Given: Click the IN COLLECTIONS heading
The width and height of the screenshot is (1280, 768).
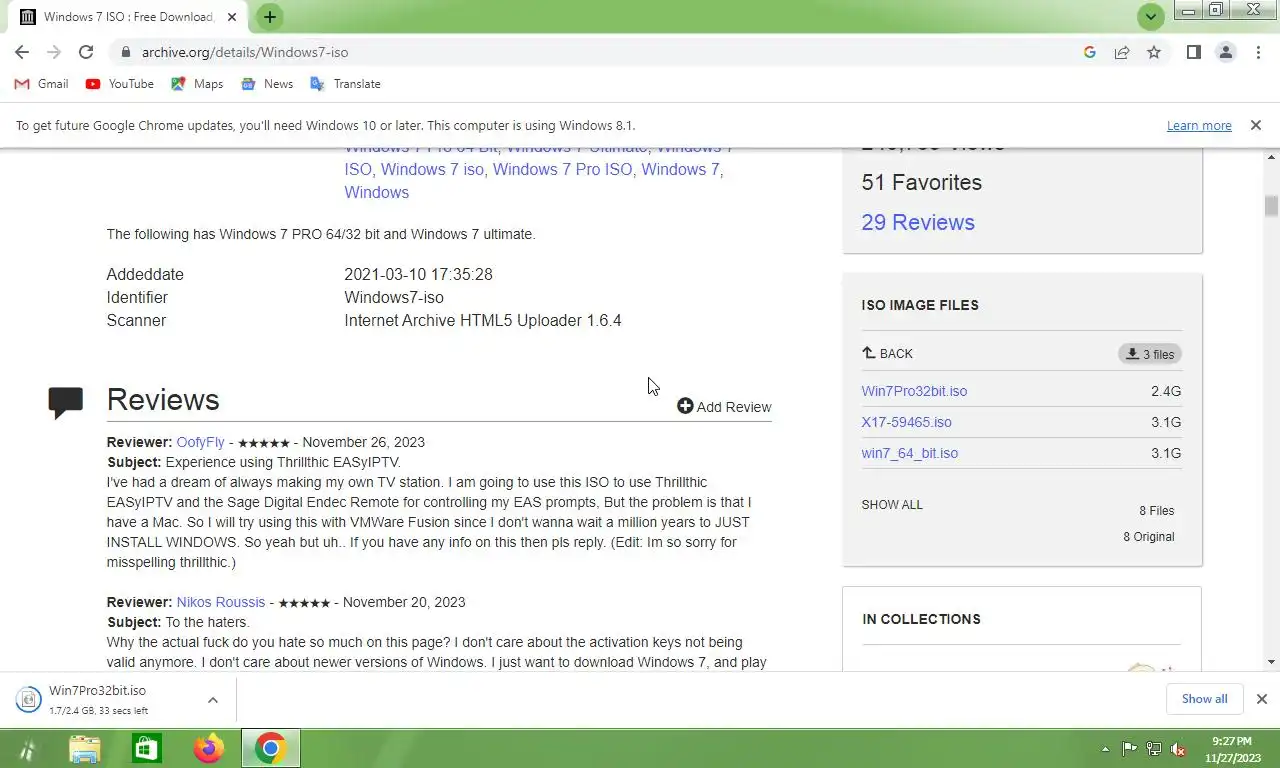Looking at the screenshot, I should (921, 619).
